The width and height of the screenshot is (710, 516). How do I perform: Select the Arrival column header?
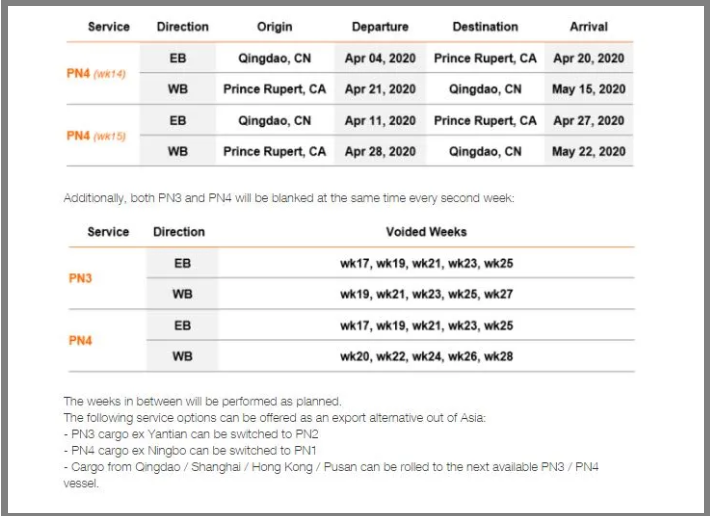click(588, 27)
